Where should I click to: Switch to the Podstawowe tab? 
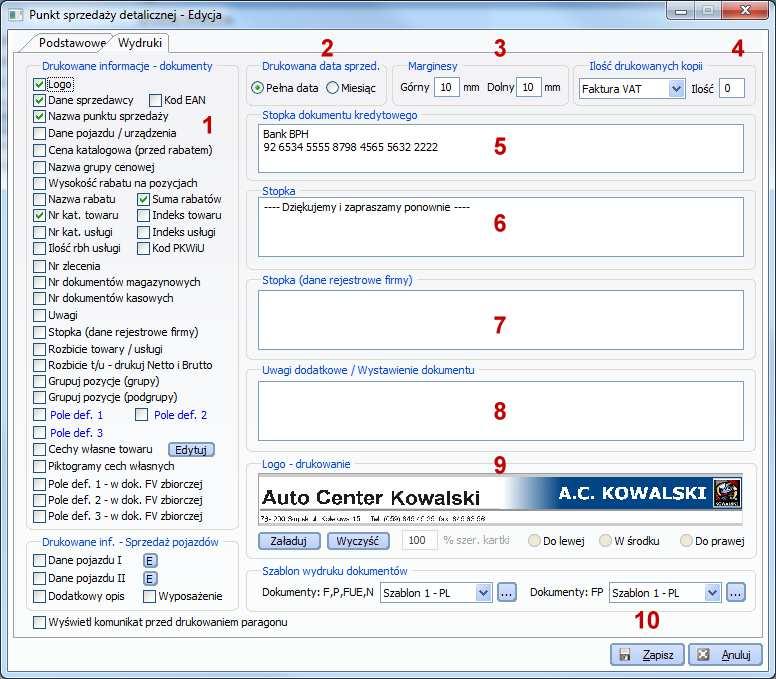tap(72, 43)
